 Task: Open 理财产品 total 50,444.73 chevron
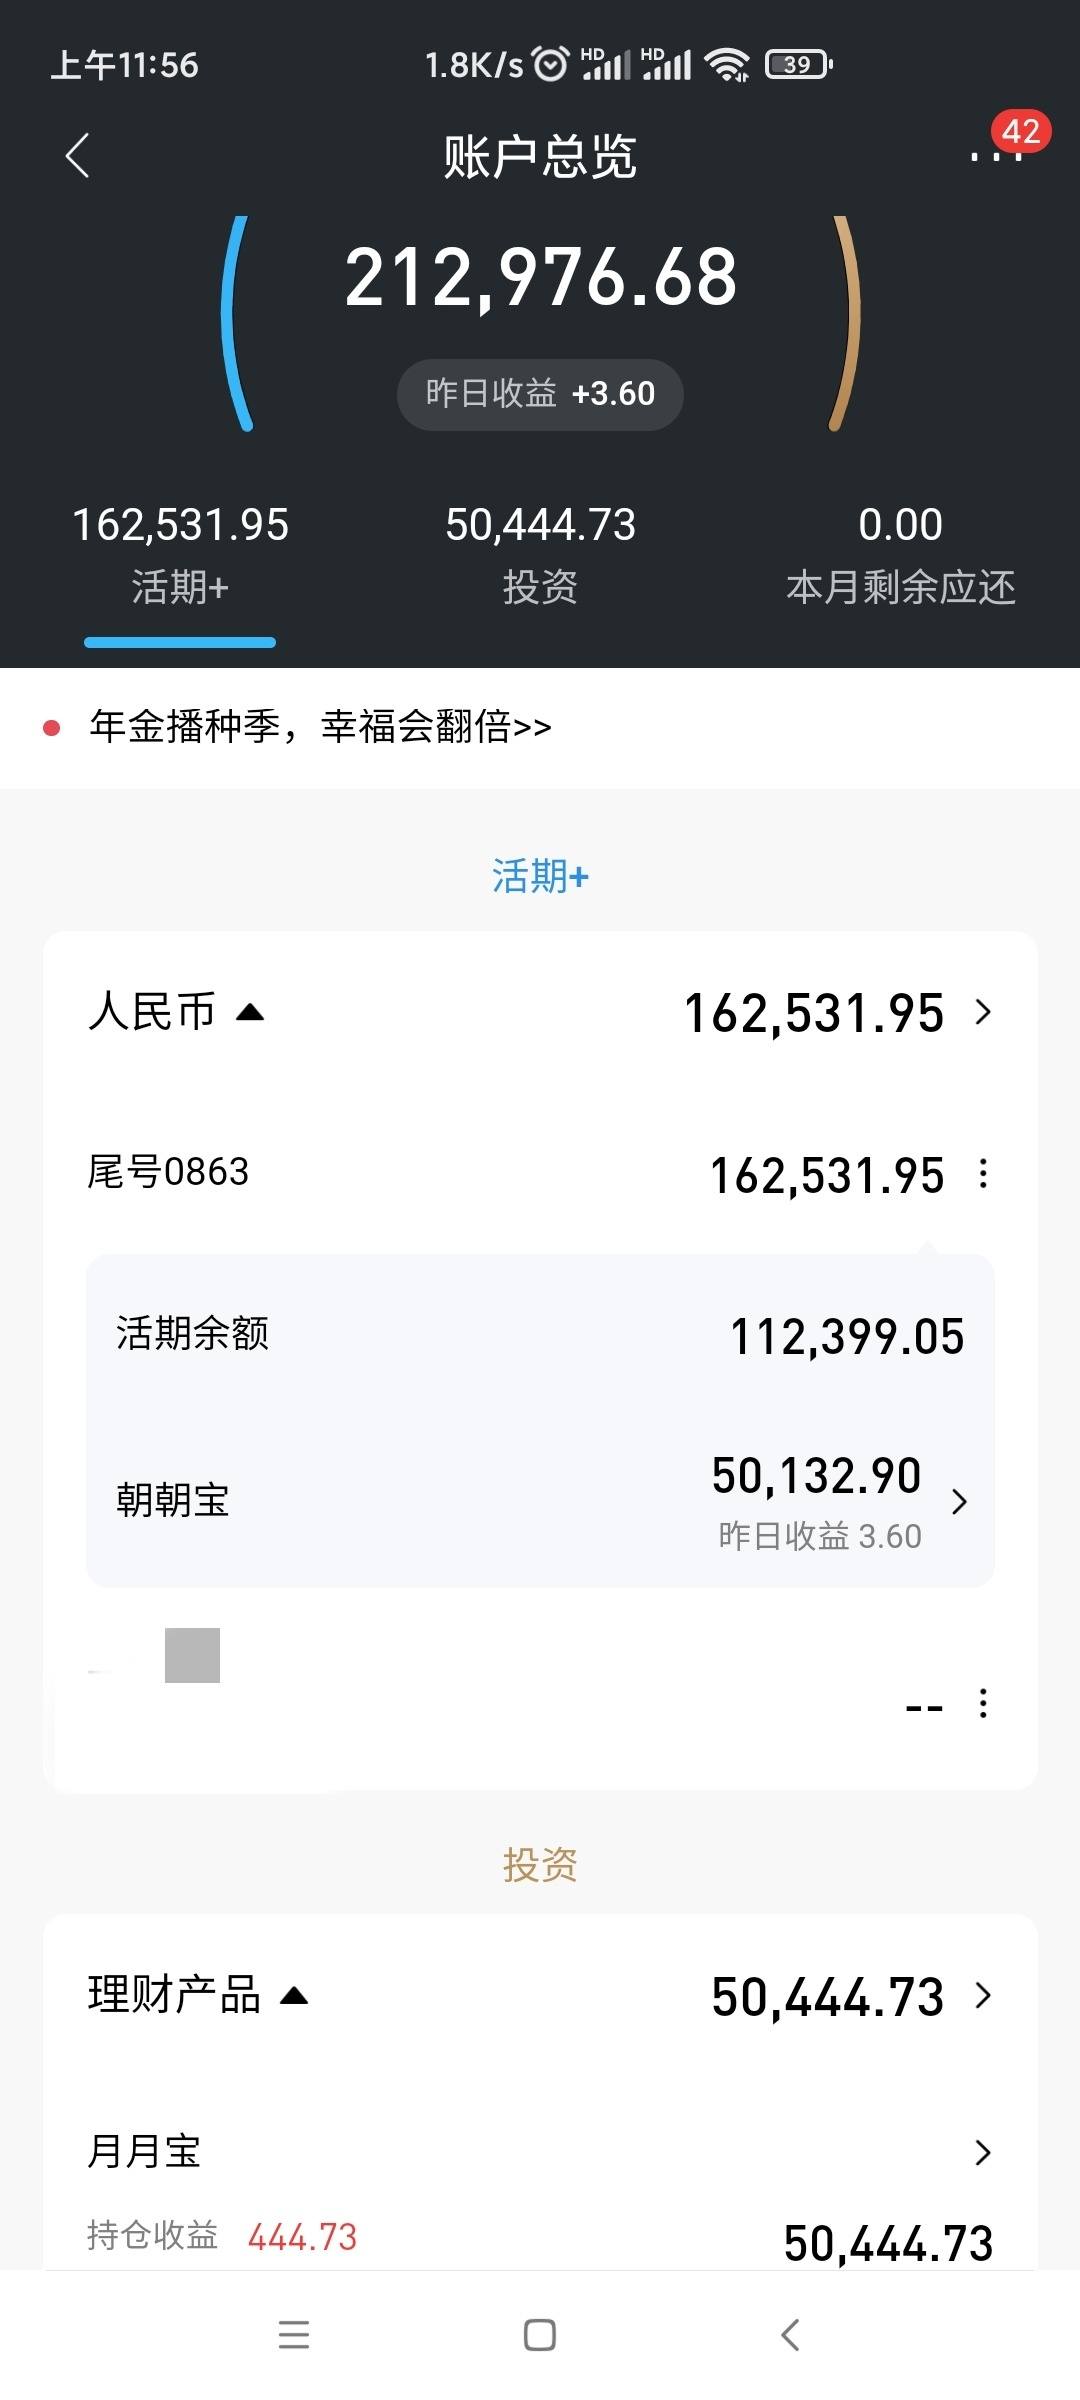(x=983, y=1995)
